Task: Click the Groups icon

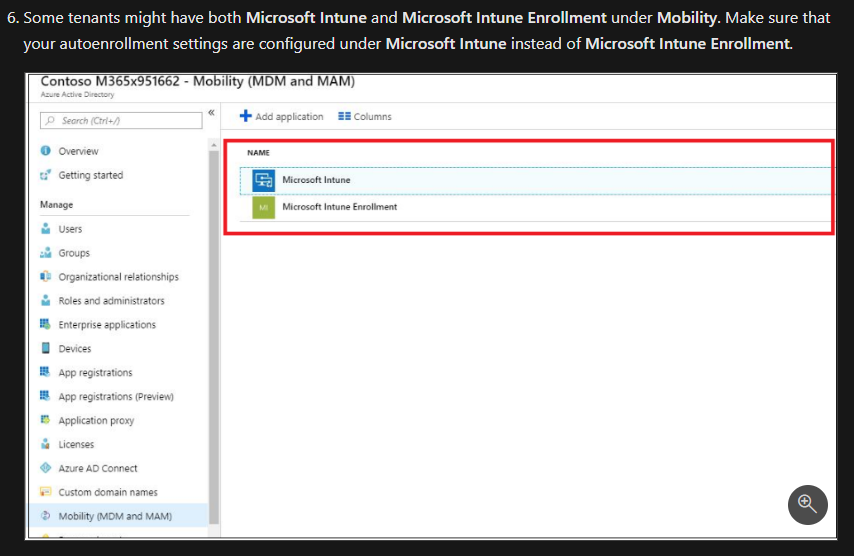Action: pos(46,253)
